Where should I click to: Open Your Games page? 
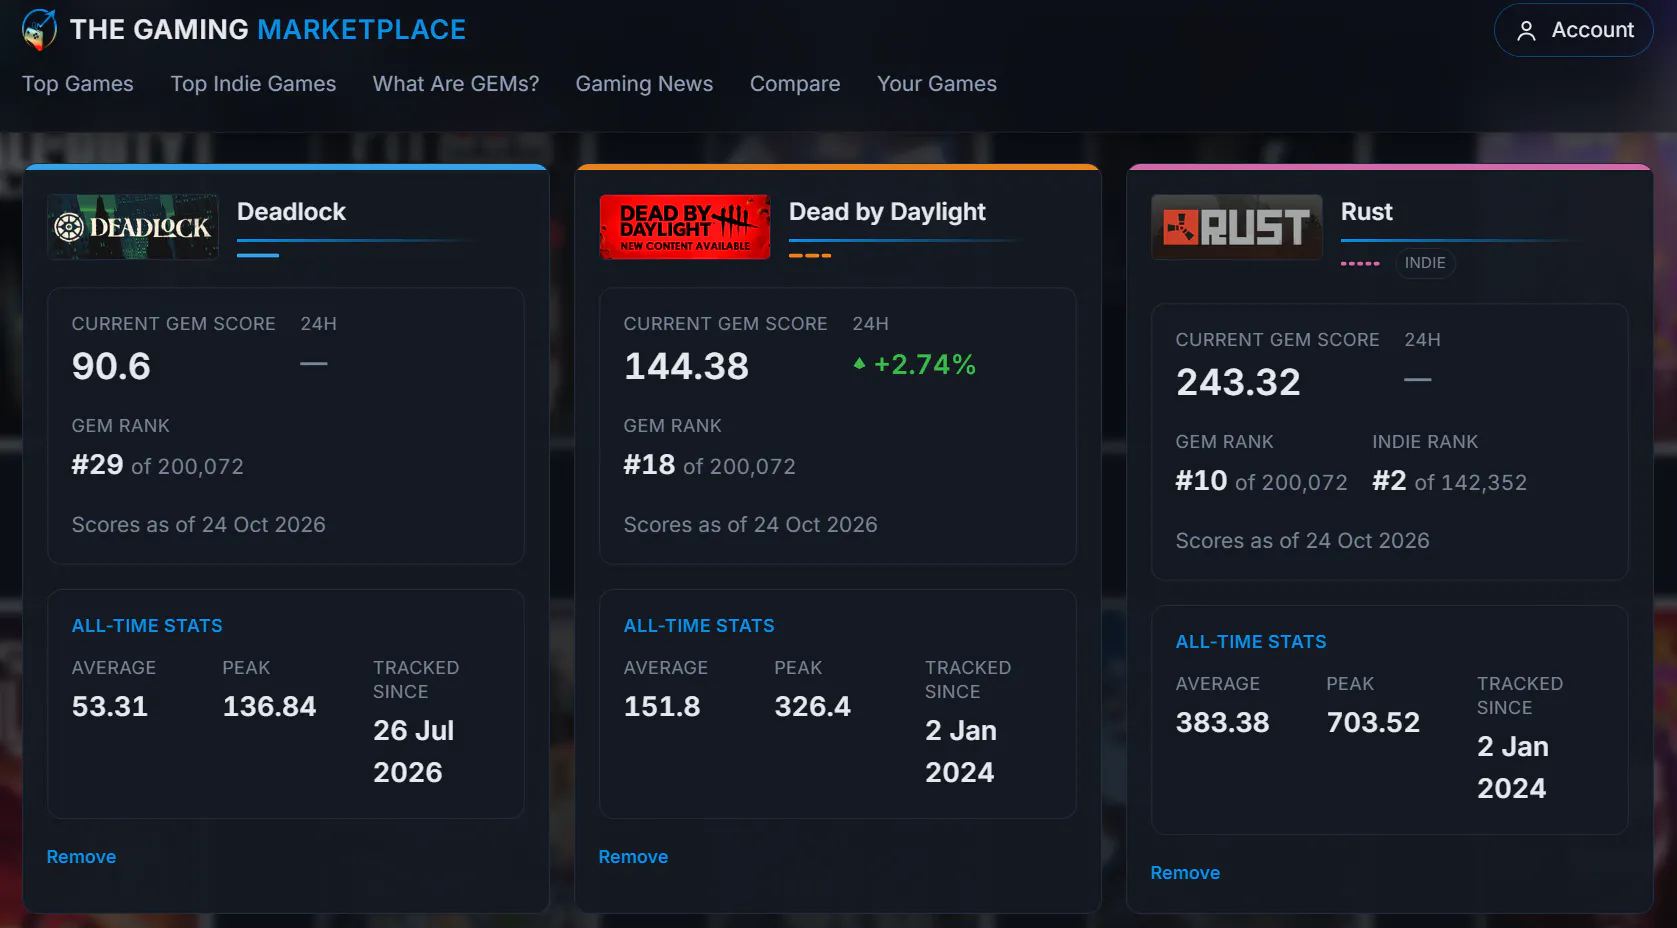[x=937, y=84]
